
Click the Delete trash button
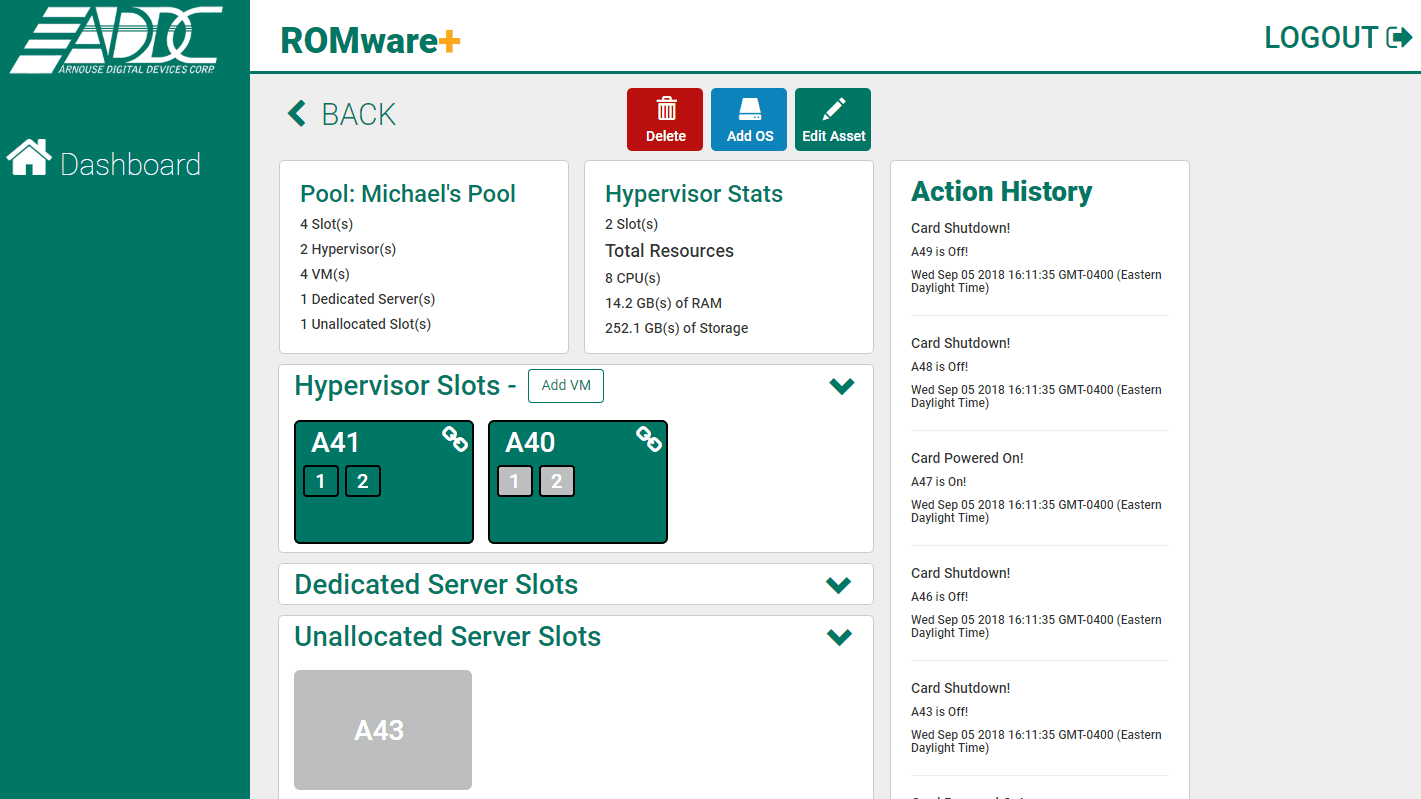665,119
